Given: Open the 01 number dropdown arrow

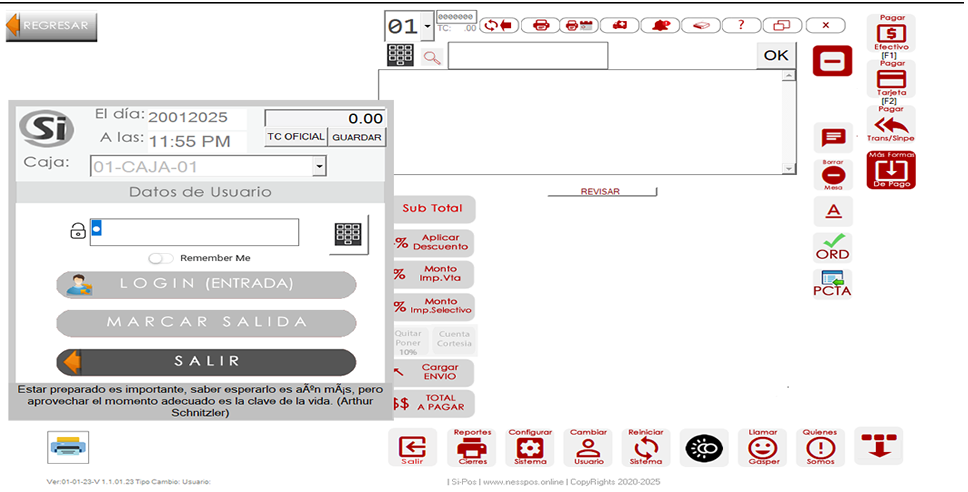Looking at the screenshot, I should click(428, 25).
